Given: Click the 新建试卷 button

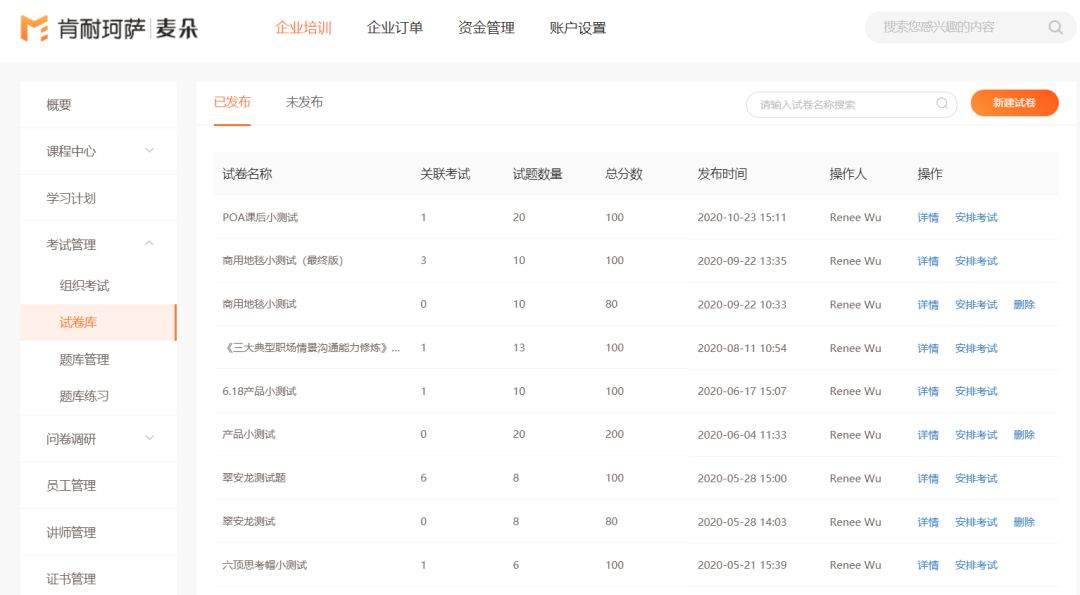Looking at the screenshot, I should coord(1014,103).
